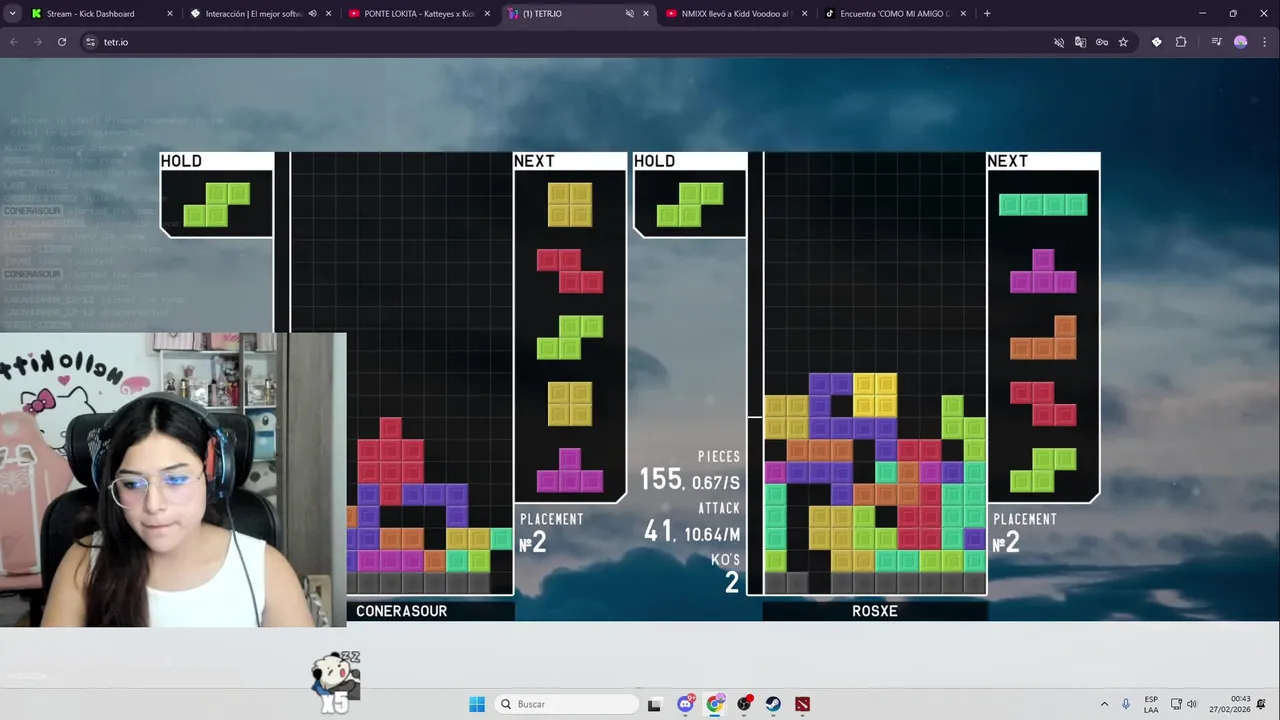The height and width of the screenshot is (720, 1280).
Task: Click the CONERASOUR player name label
Action: coord(401,611)
